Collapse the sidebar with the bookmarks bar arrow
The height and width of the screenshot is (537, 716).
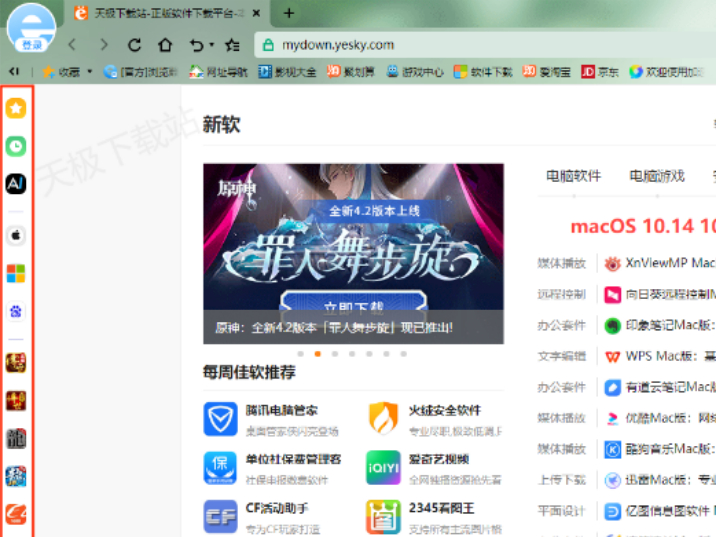tap(14, 71)
